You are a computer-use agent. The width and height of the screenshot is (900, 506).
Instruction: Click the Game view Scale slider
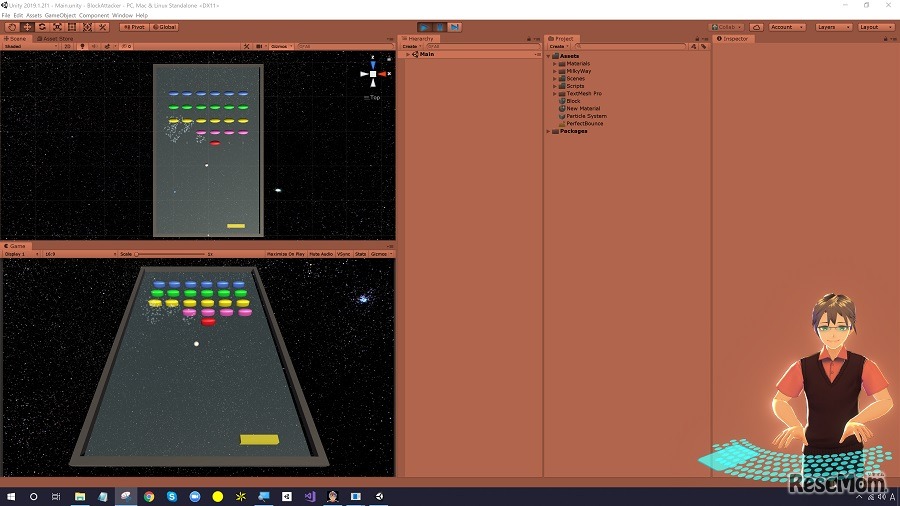tap(170, 254)
